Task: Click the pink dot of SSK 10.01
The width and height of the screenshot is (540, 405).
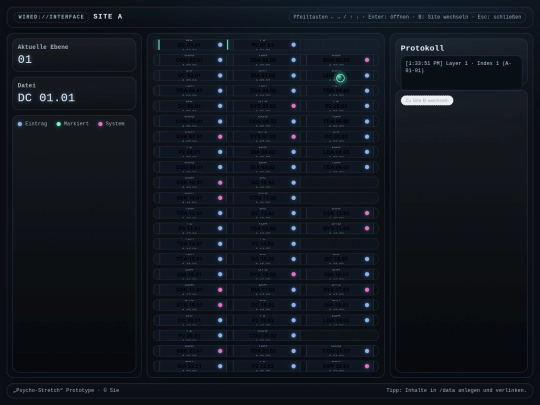Action: coord(220,183)
